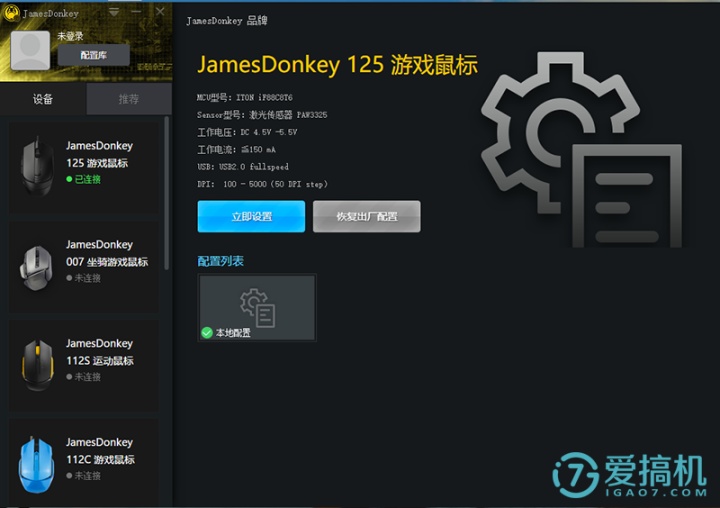
Task: Select the 112S 运动鼠标 device card
Action: [x=84, y=365]
